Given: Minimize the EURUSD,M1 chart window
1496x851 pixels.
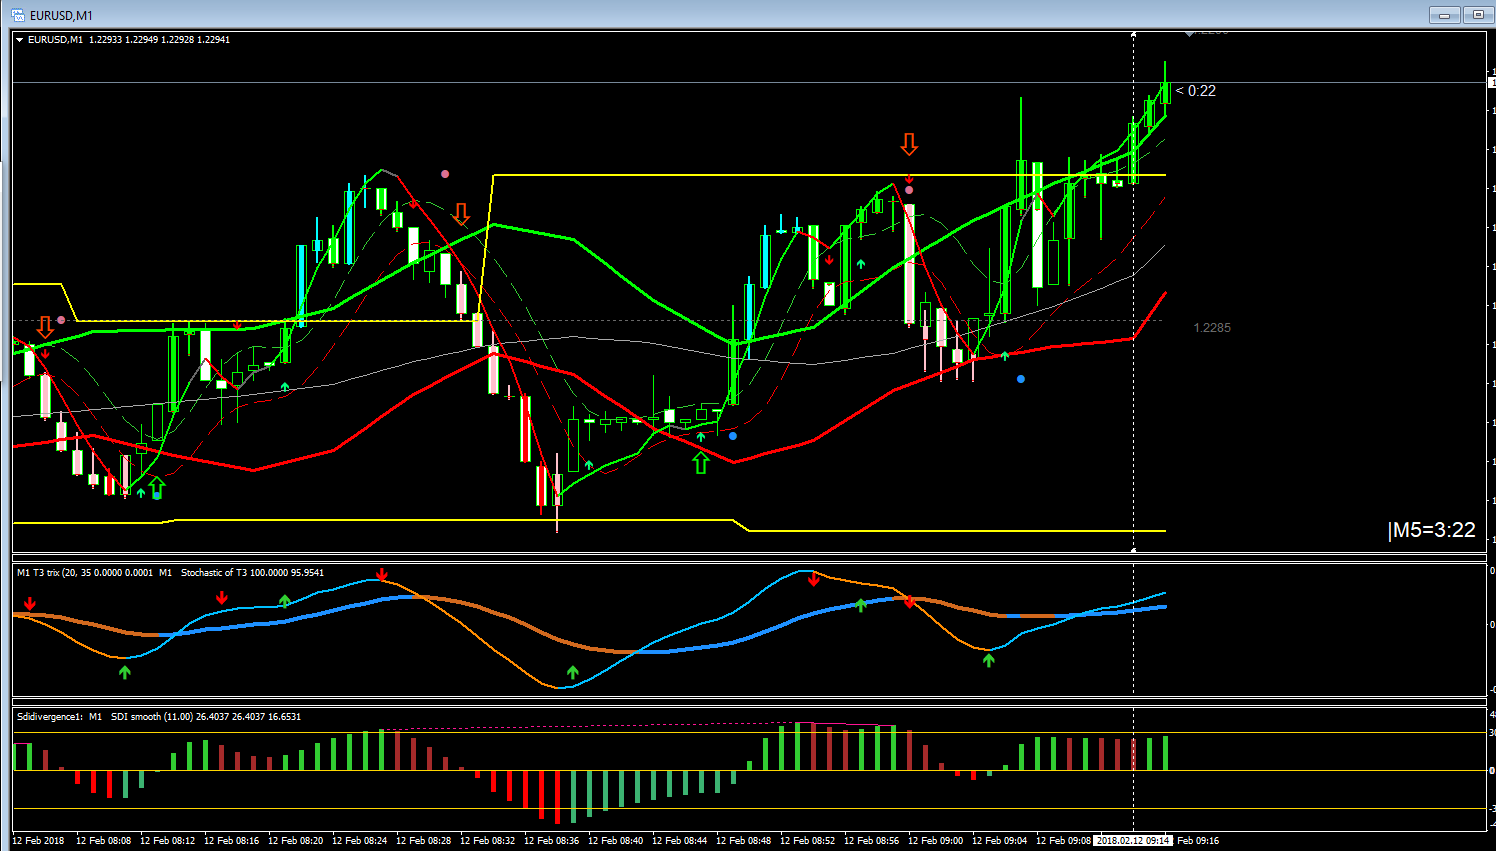Looking at the screenshot, I should point(1444,15).
